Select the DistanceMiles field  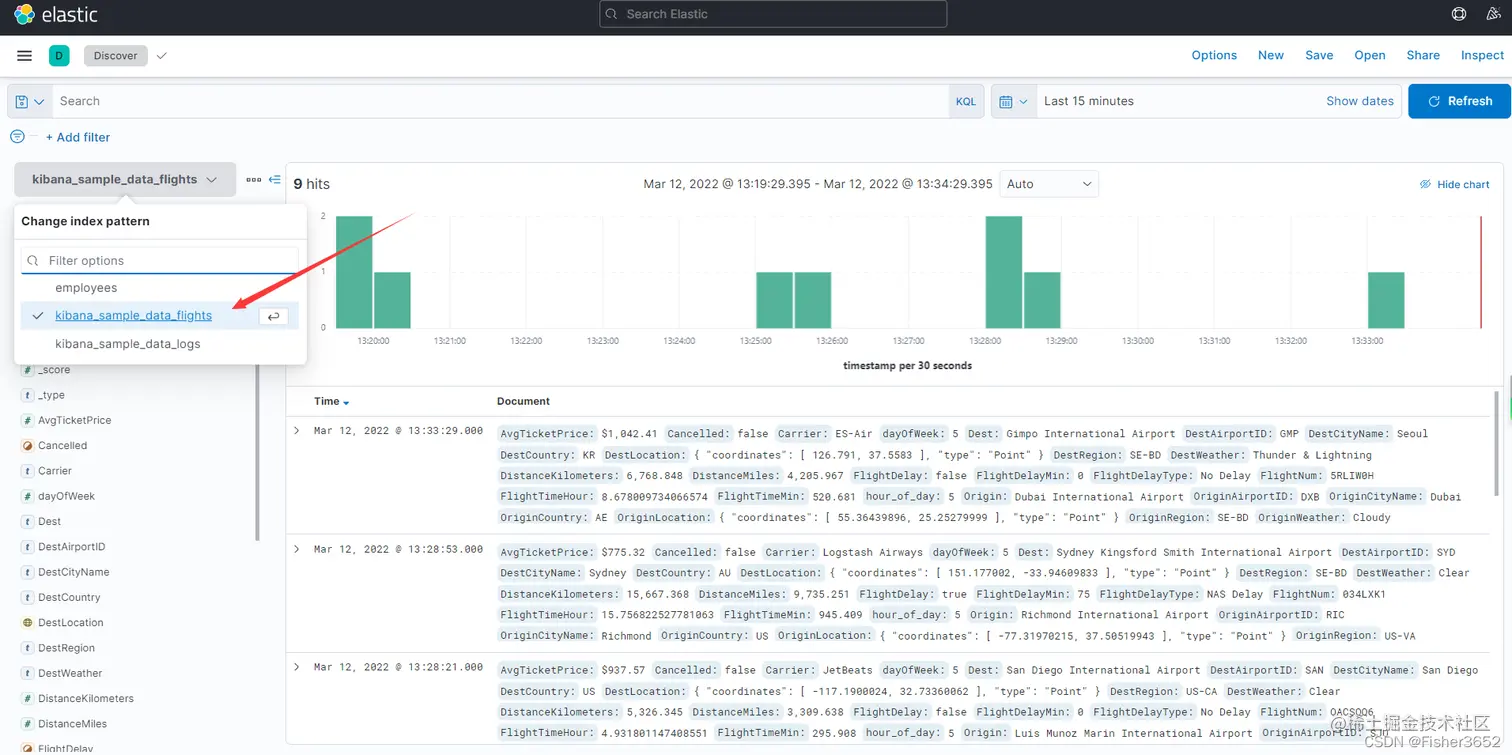coord(73,724)
